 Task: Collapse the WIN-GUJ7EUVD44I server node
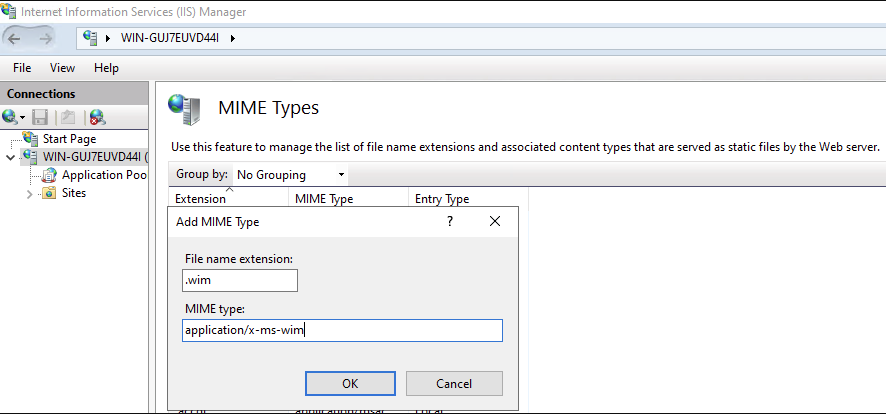pos(11,157)
